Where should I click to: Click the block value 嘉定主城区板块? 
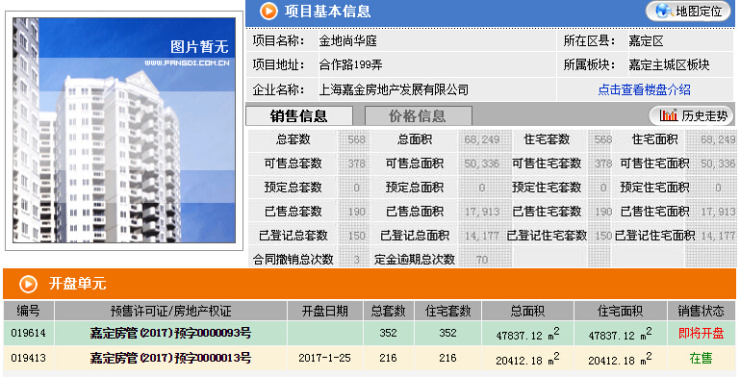coord(669,65)
